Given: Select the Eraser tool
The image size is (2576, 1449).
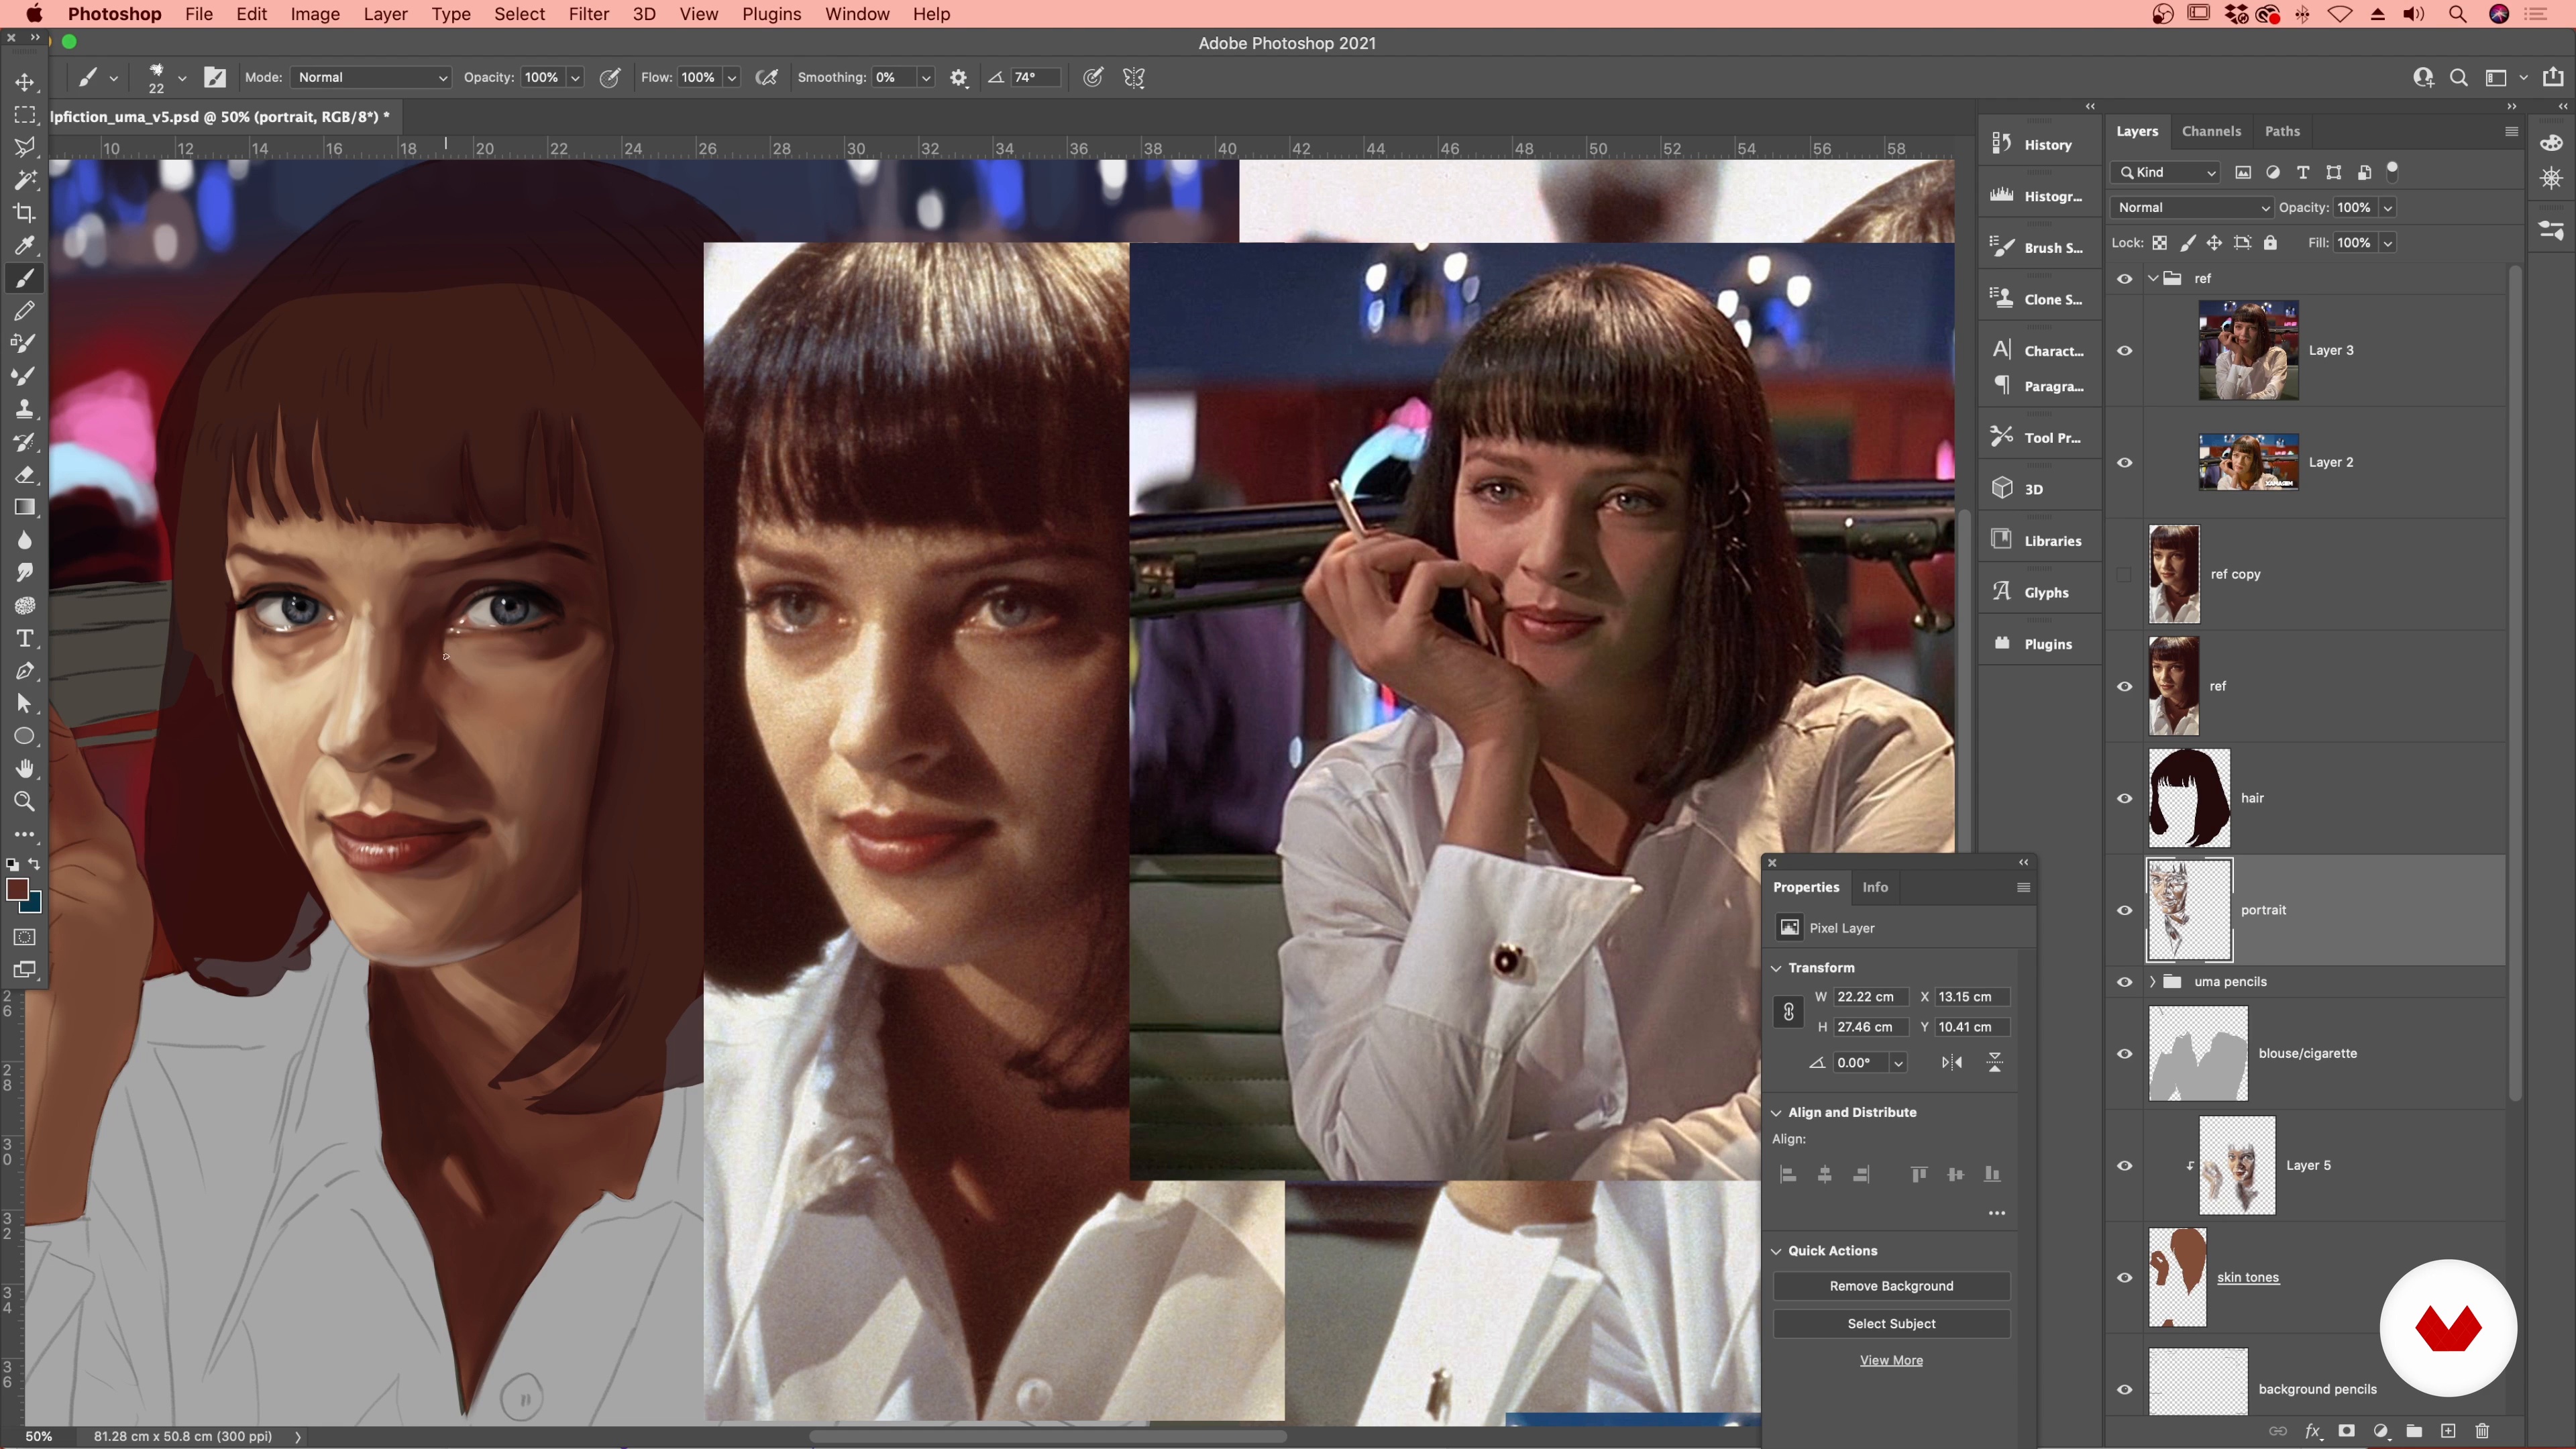Looking at the screenshot, I should 24,474.
